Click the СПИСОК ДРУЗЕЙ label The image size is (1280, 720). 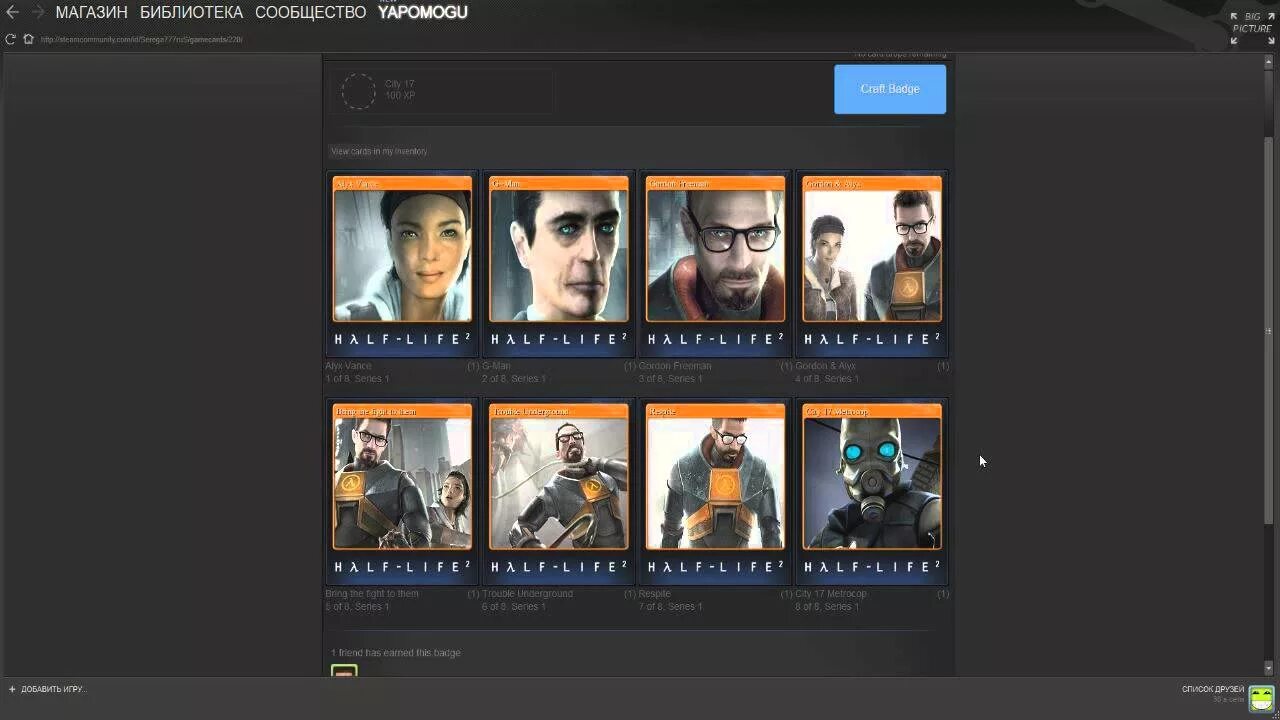point(1213,689)
